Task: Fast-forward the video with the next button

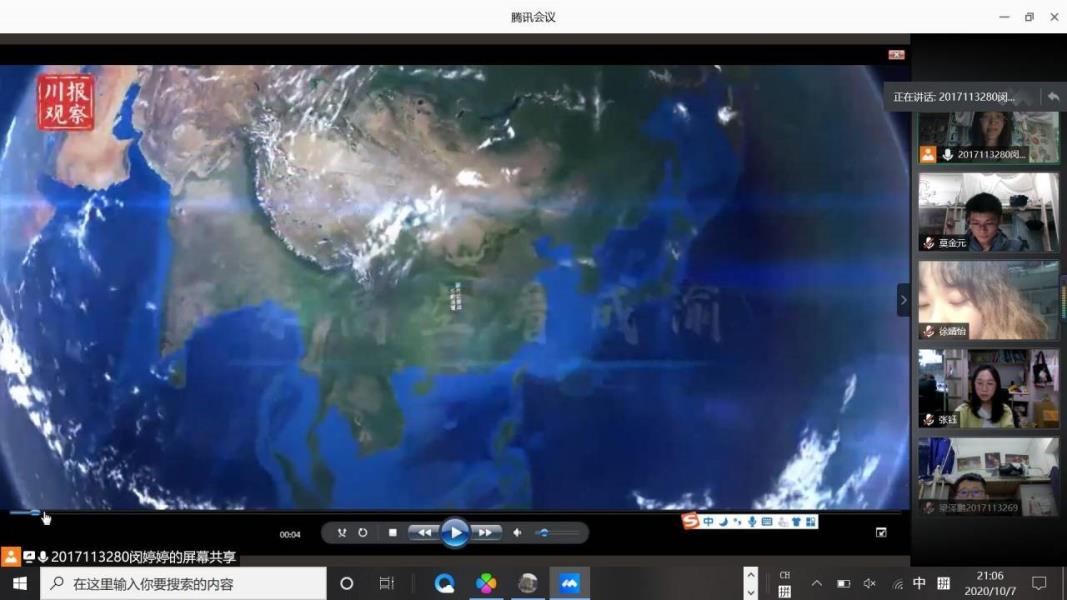Action: [486, 533]
